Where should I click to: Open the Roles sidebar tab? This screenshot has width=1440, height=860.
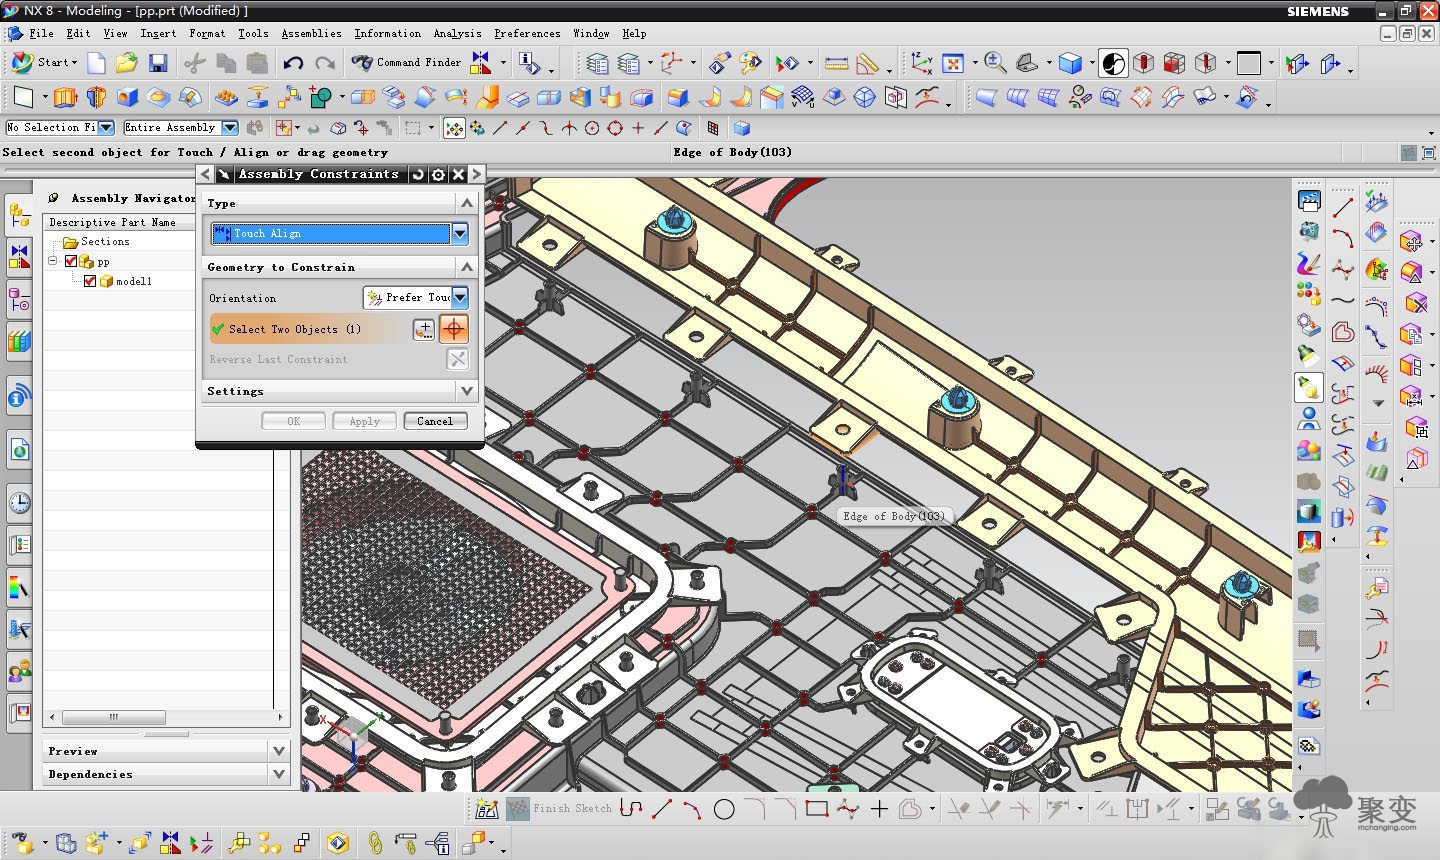coord(19,671)
